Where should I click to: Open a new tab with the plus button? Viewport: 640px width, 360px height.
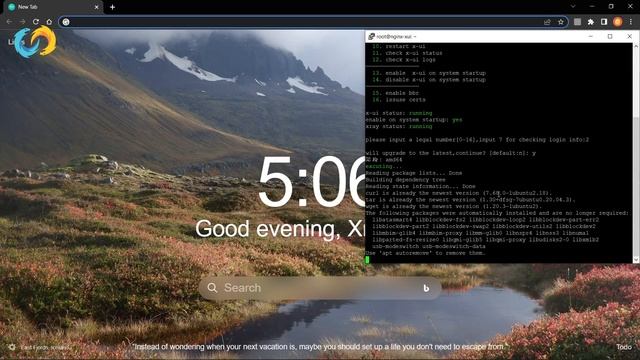click(x=112, y=7)
